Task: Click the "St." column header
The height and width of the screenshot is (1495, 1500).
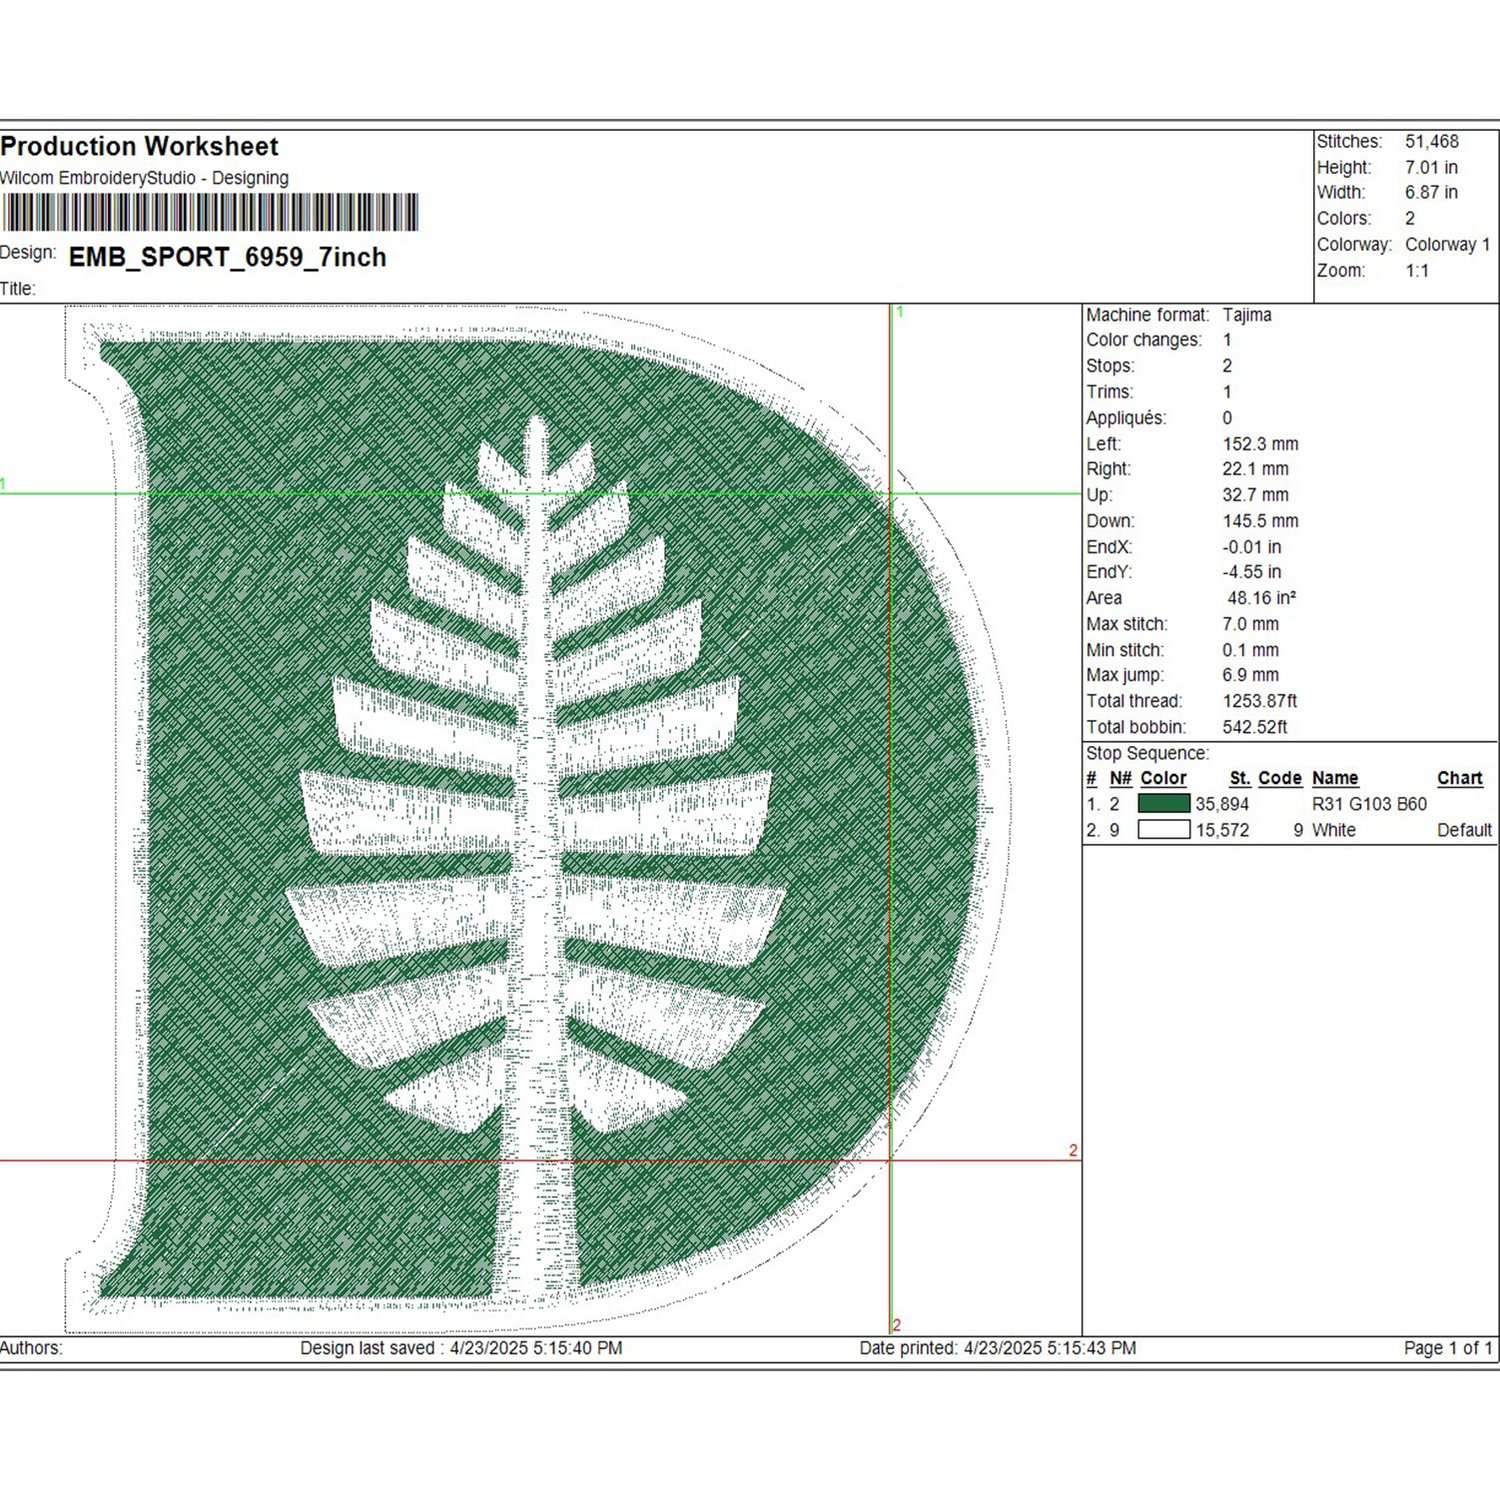Action: pyautogui.click(x=1240, y=778)
